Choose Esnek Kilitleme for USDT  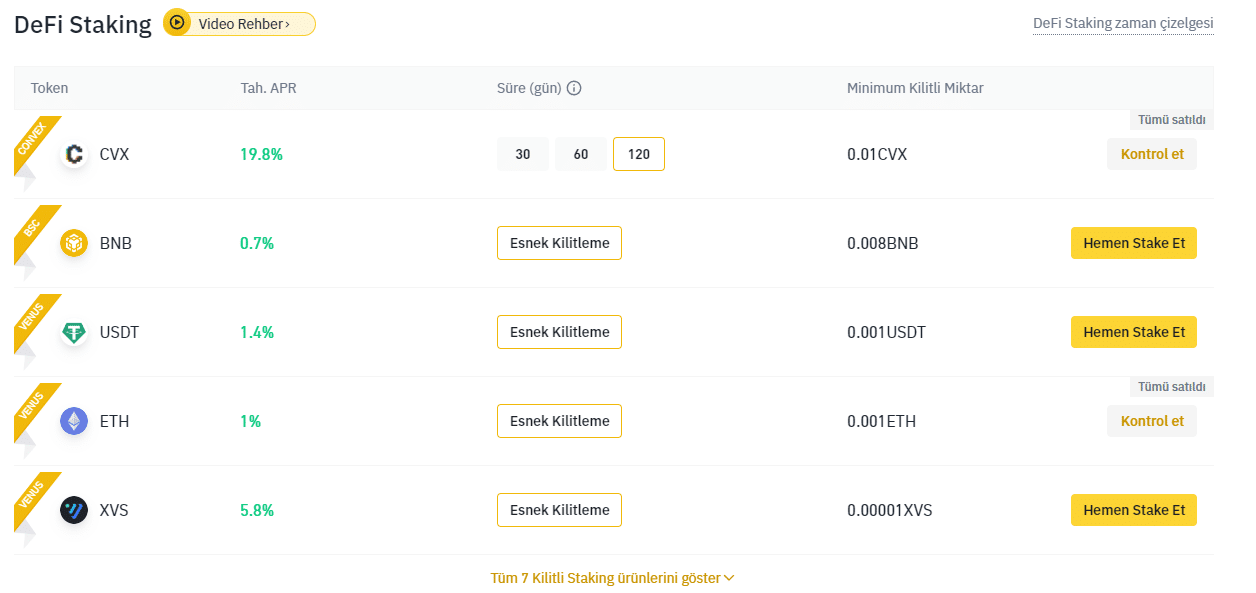pos(559,332)
